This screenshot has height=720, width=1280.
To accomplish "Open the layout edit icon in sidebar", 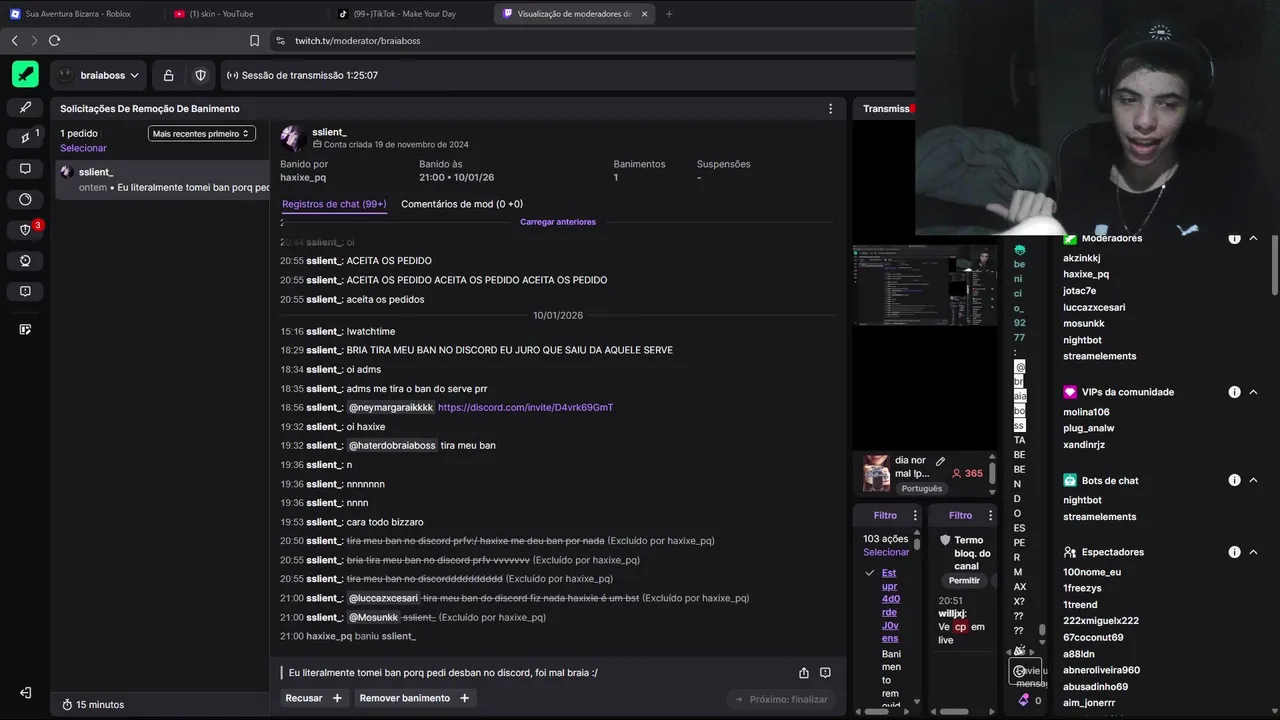I will click(x=25, y=329).
